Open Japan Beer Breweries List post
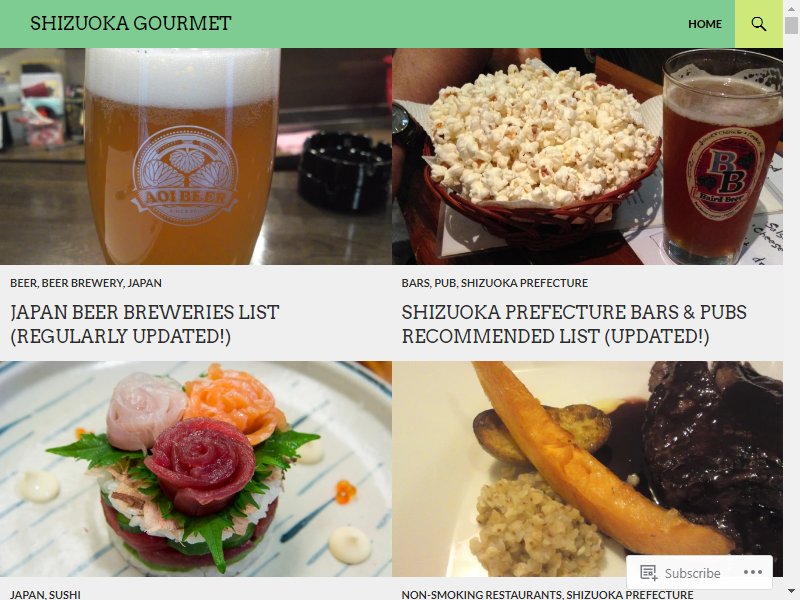Screen dimensions: 800x600 click(145, 324)
